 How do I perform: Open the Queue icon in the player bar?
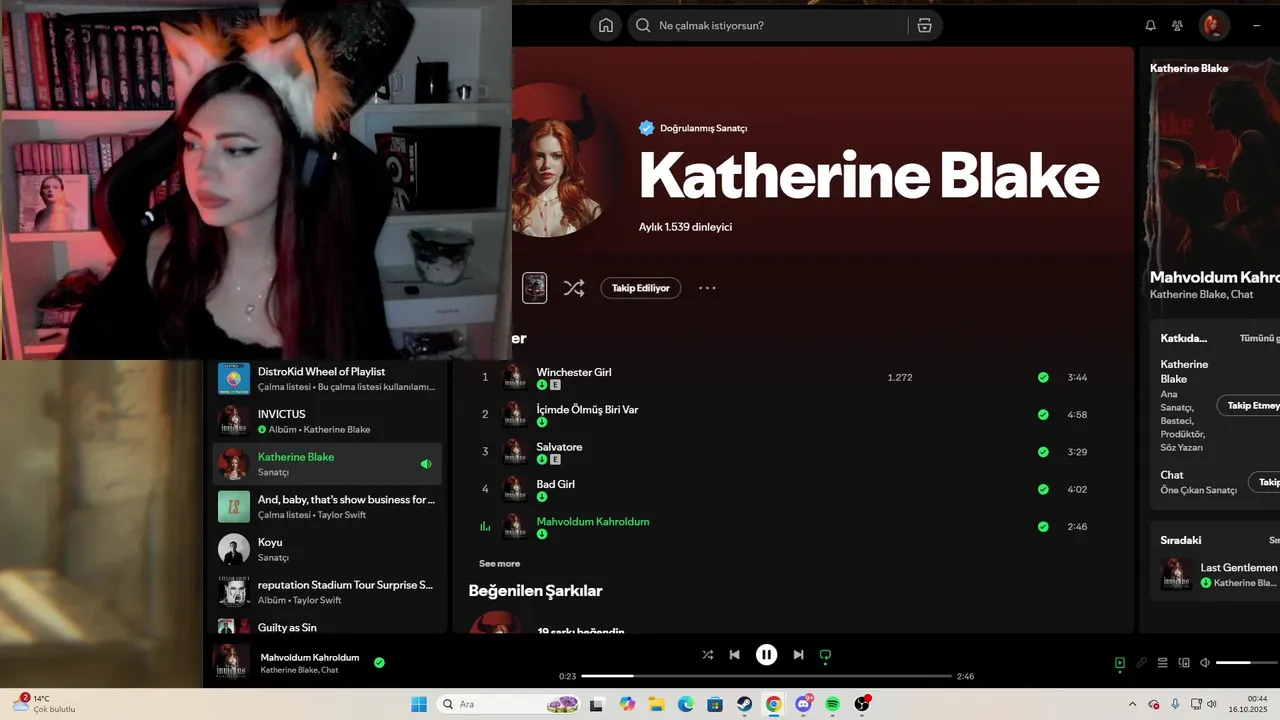[1163, 663]
